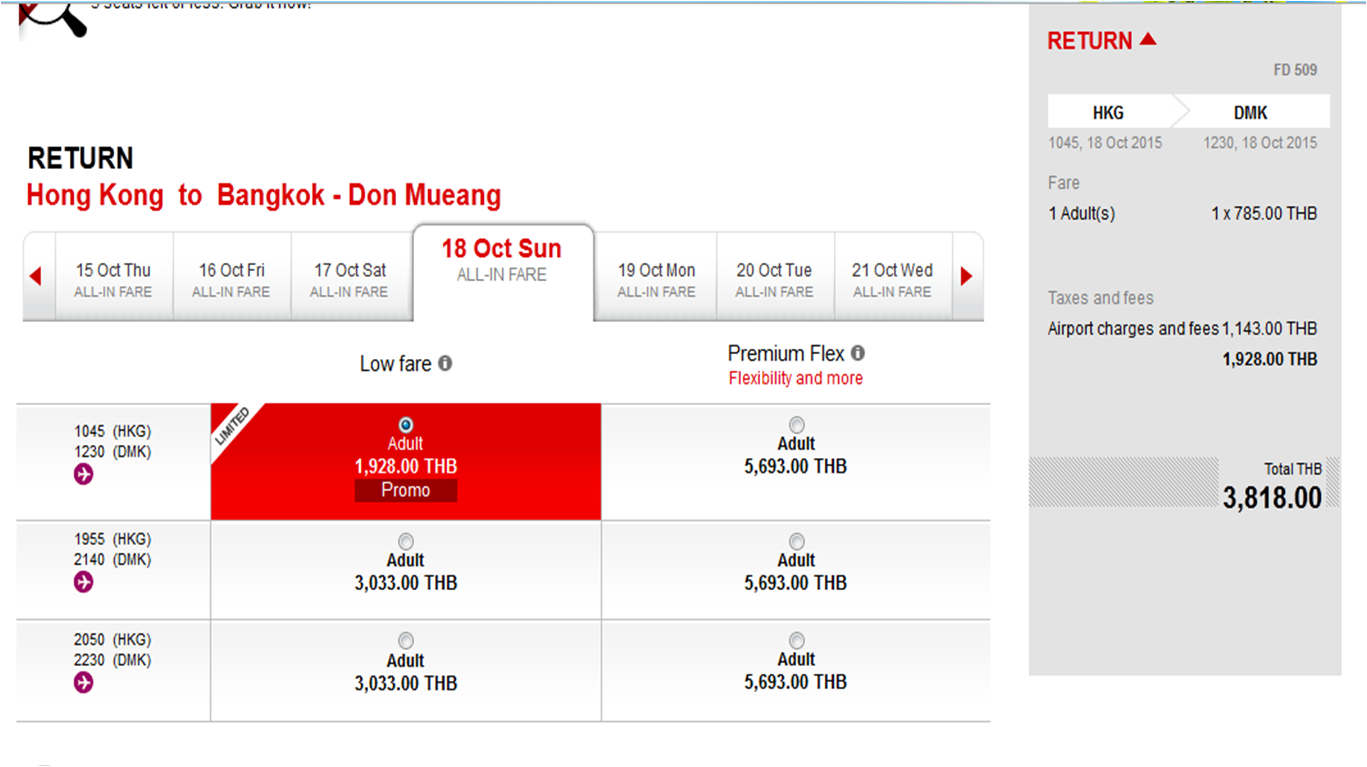Select Low fare radio for 1955 flight
This screenshot has width=1367, height=767.
406,542
